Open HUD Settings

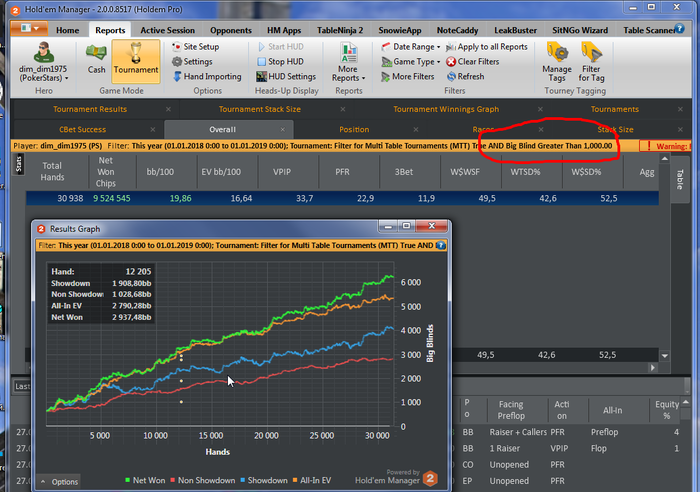[x=286, y=76]
